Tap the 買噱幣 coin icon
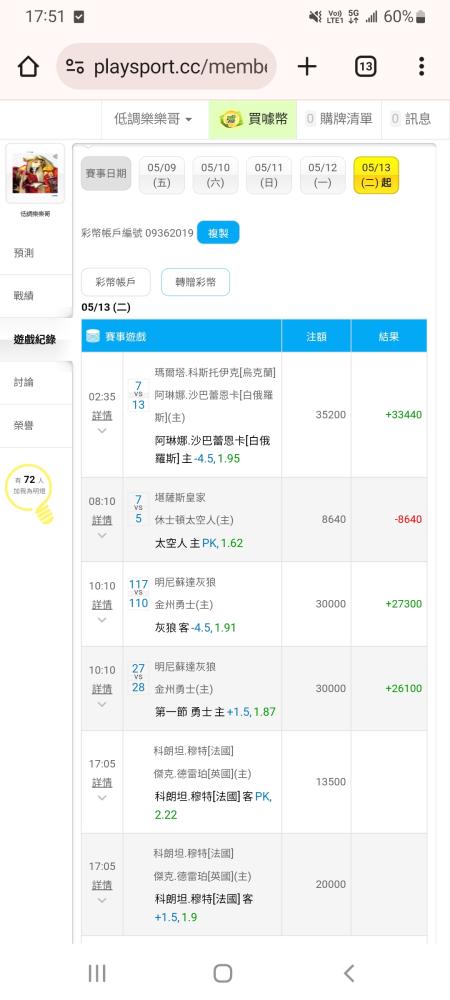Image resolution: width=450 pixels, height=1000 pixels. [x=231, y=119]
